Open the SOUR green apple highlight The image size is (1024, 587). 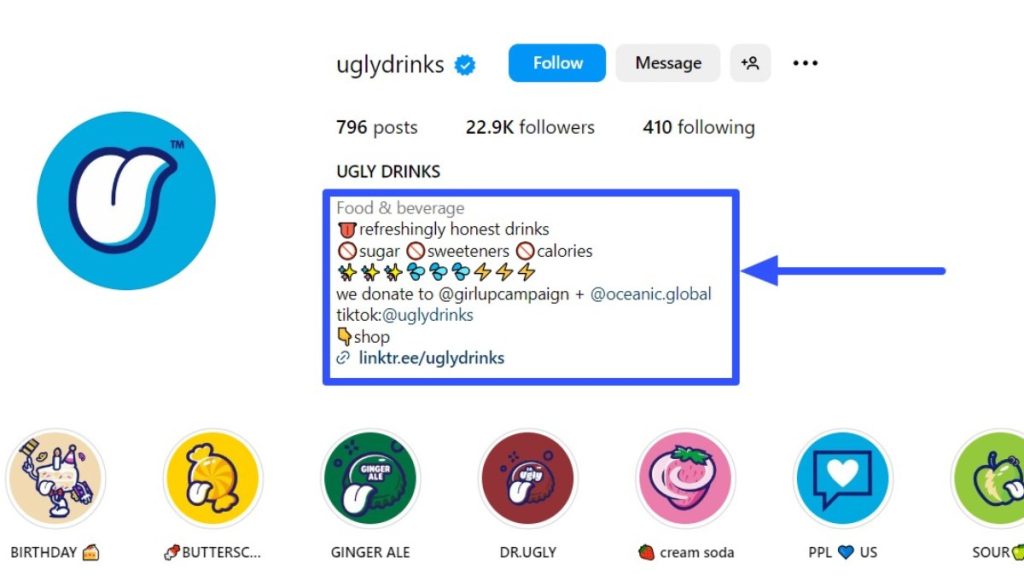(x=989, y=479)
